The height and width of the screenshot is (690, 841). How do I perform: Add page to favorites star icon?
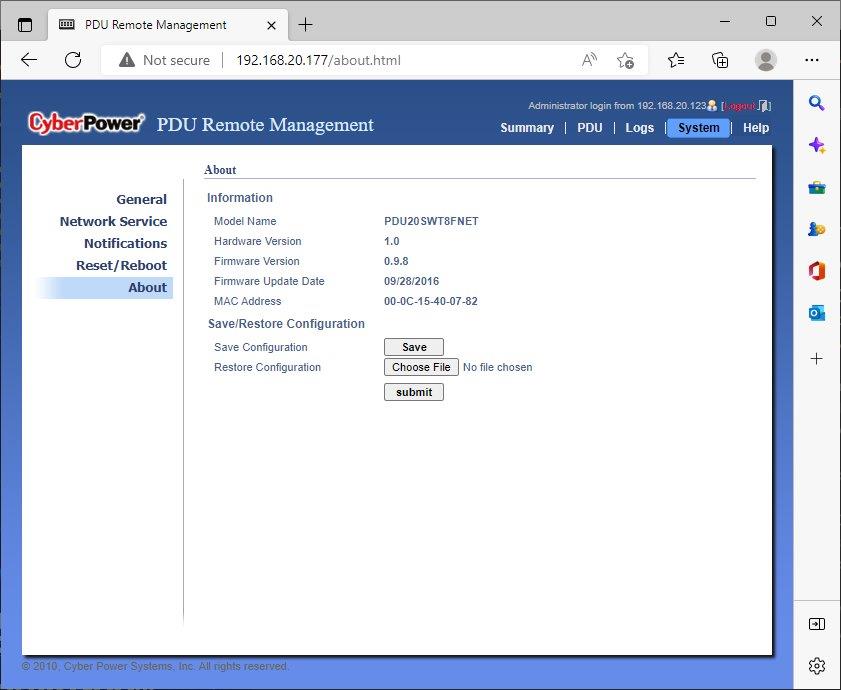point(625,60)
